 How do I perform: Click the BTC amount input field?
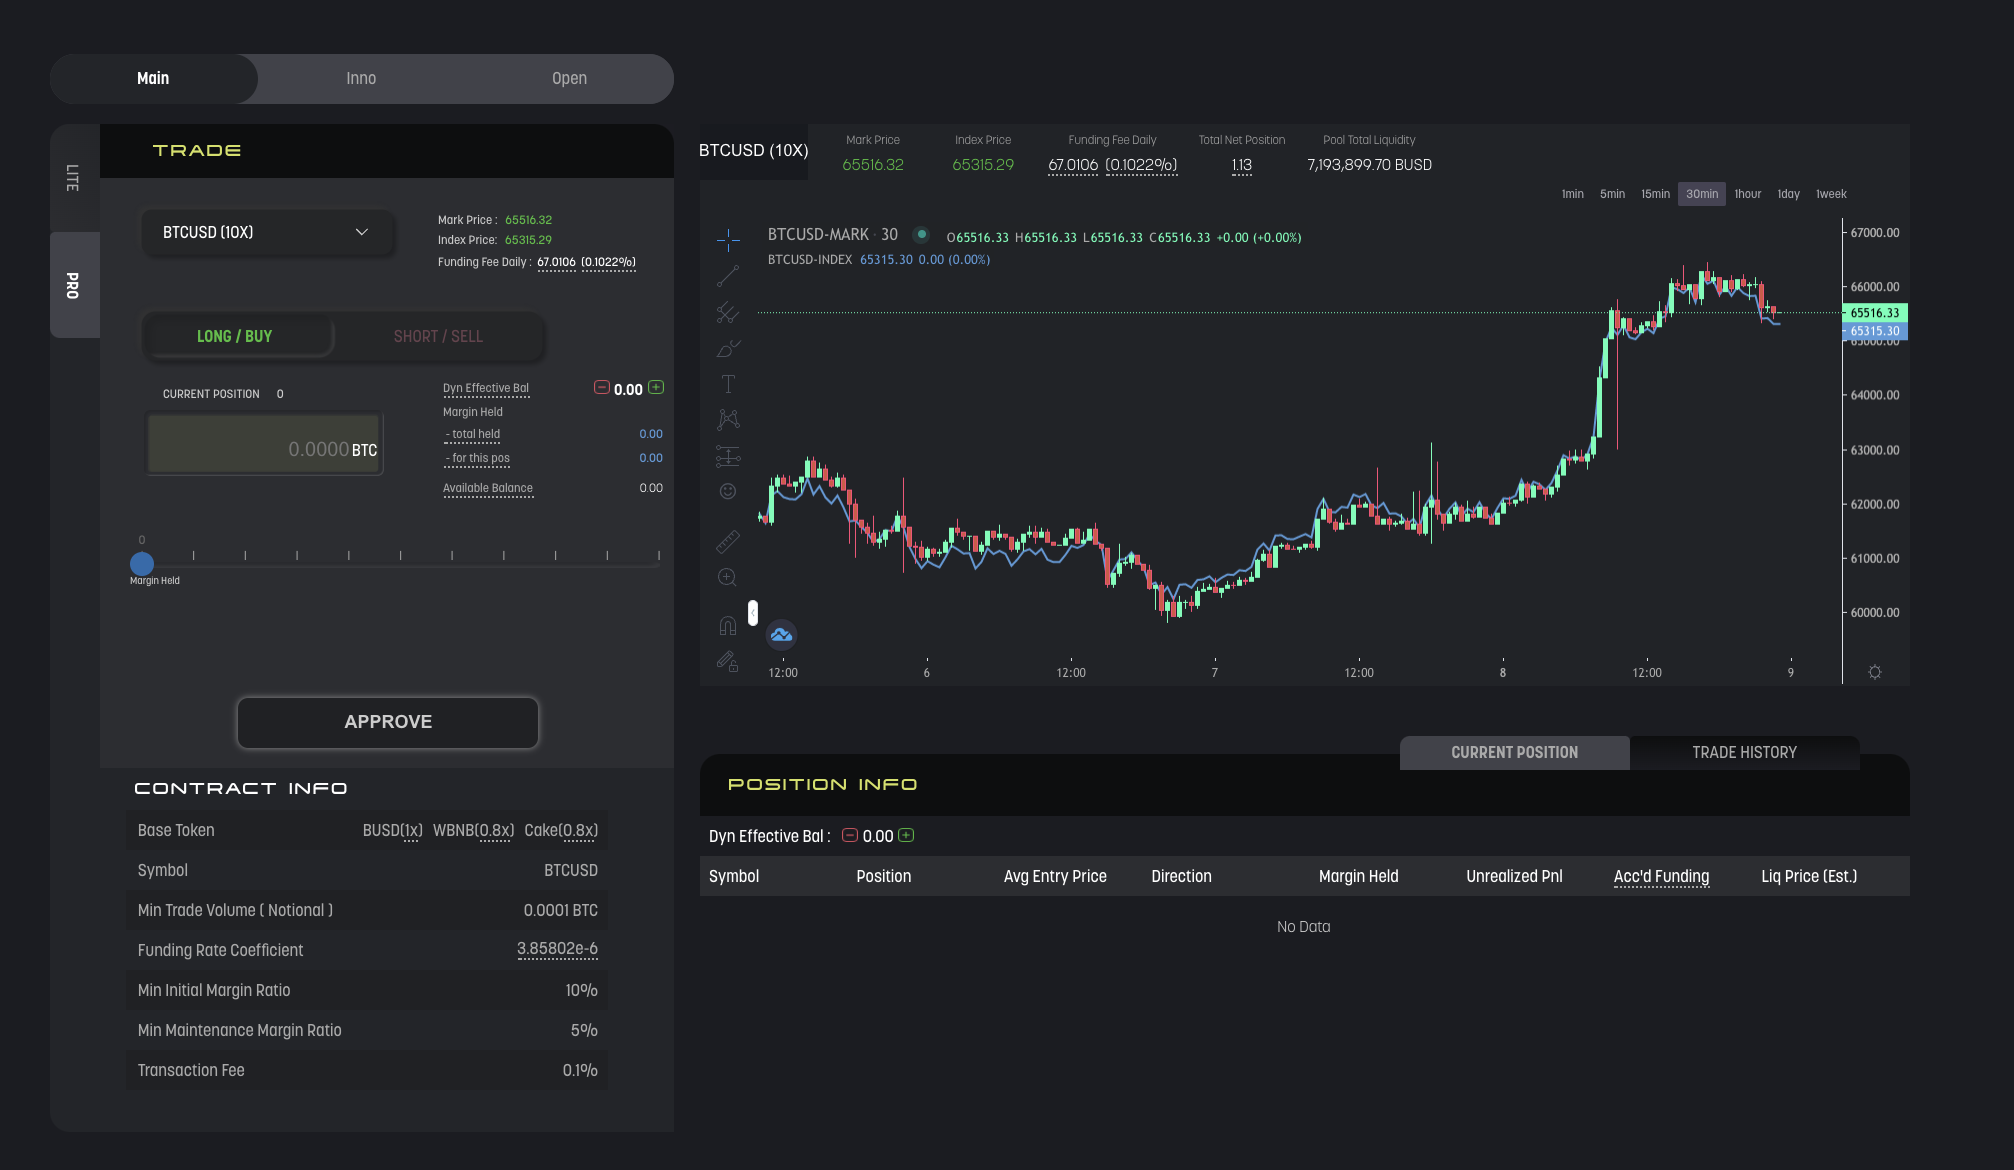(x=265, y=444)
